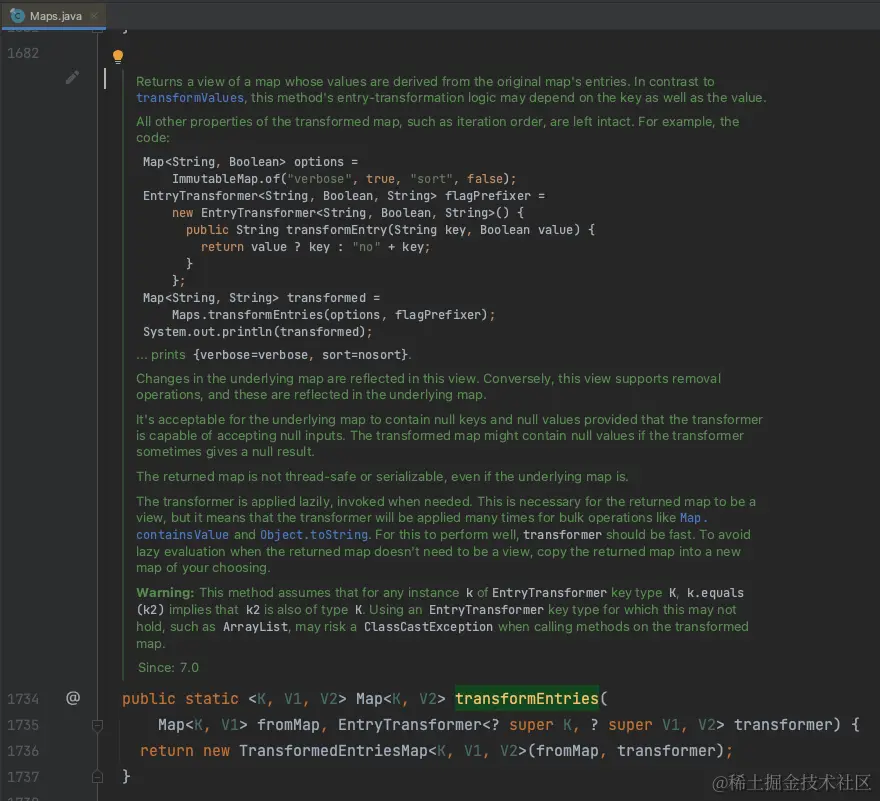The width and height of the screenshot is (880, 801).
Task: Follow the transformValues link in documentation
Action: point(190,98)
